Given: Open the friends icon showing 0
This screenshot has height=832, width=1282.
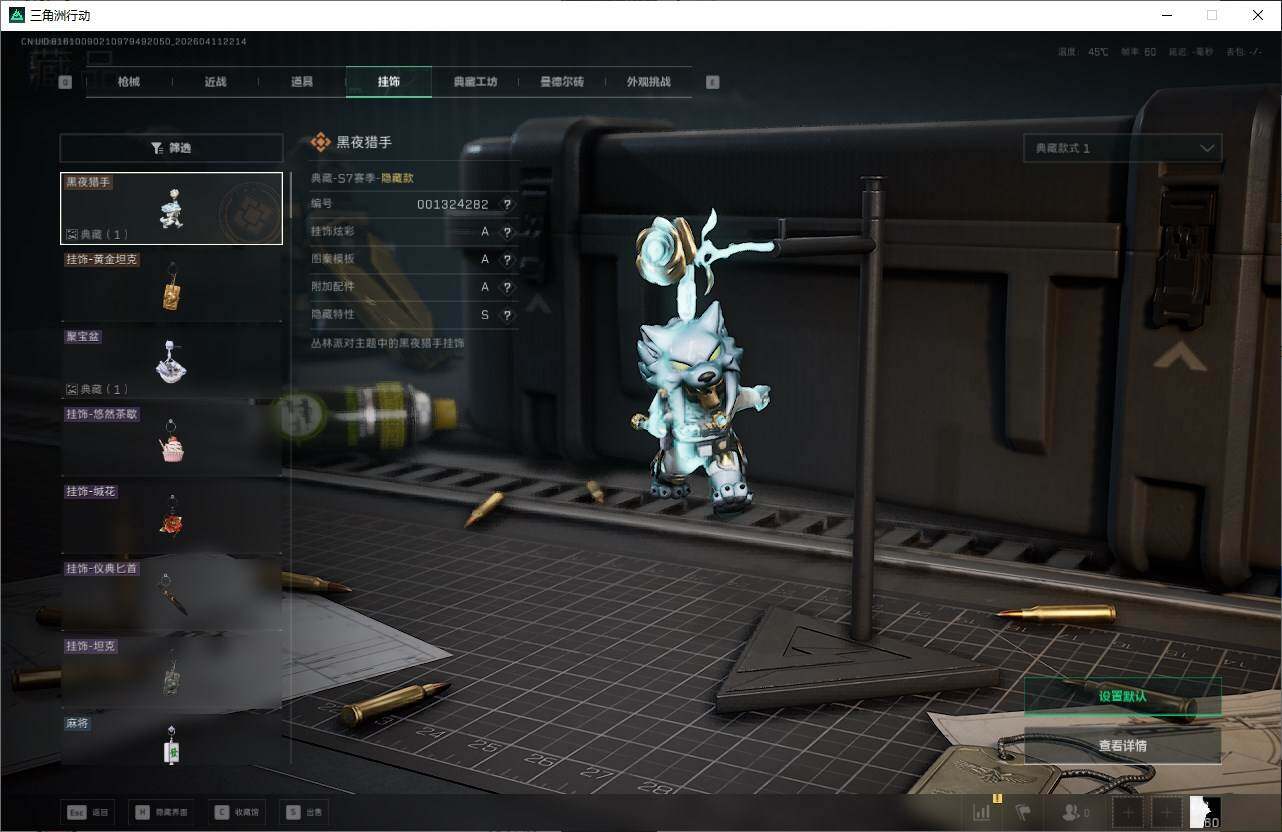Looking at the screenshot, I should 1076,813.
